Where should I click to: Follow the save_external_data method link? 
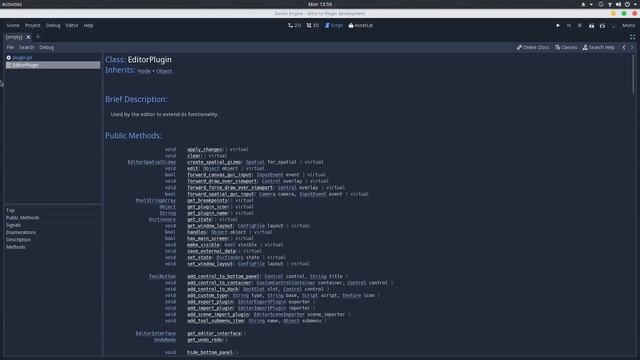(x=211, y=251)
